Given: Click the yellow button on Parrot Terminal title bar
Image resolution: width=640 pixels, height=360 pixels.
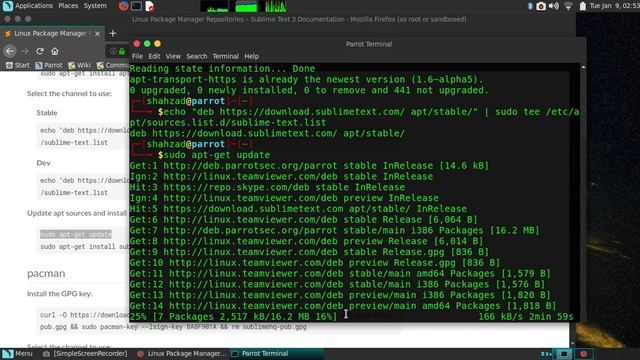Looking at the screenshot, I should coord(157,44).
